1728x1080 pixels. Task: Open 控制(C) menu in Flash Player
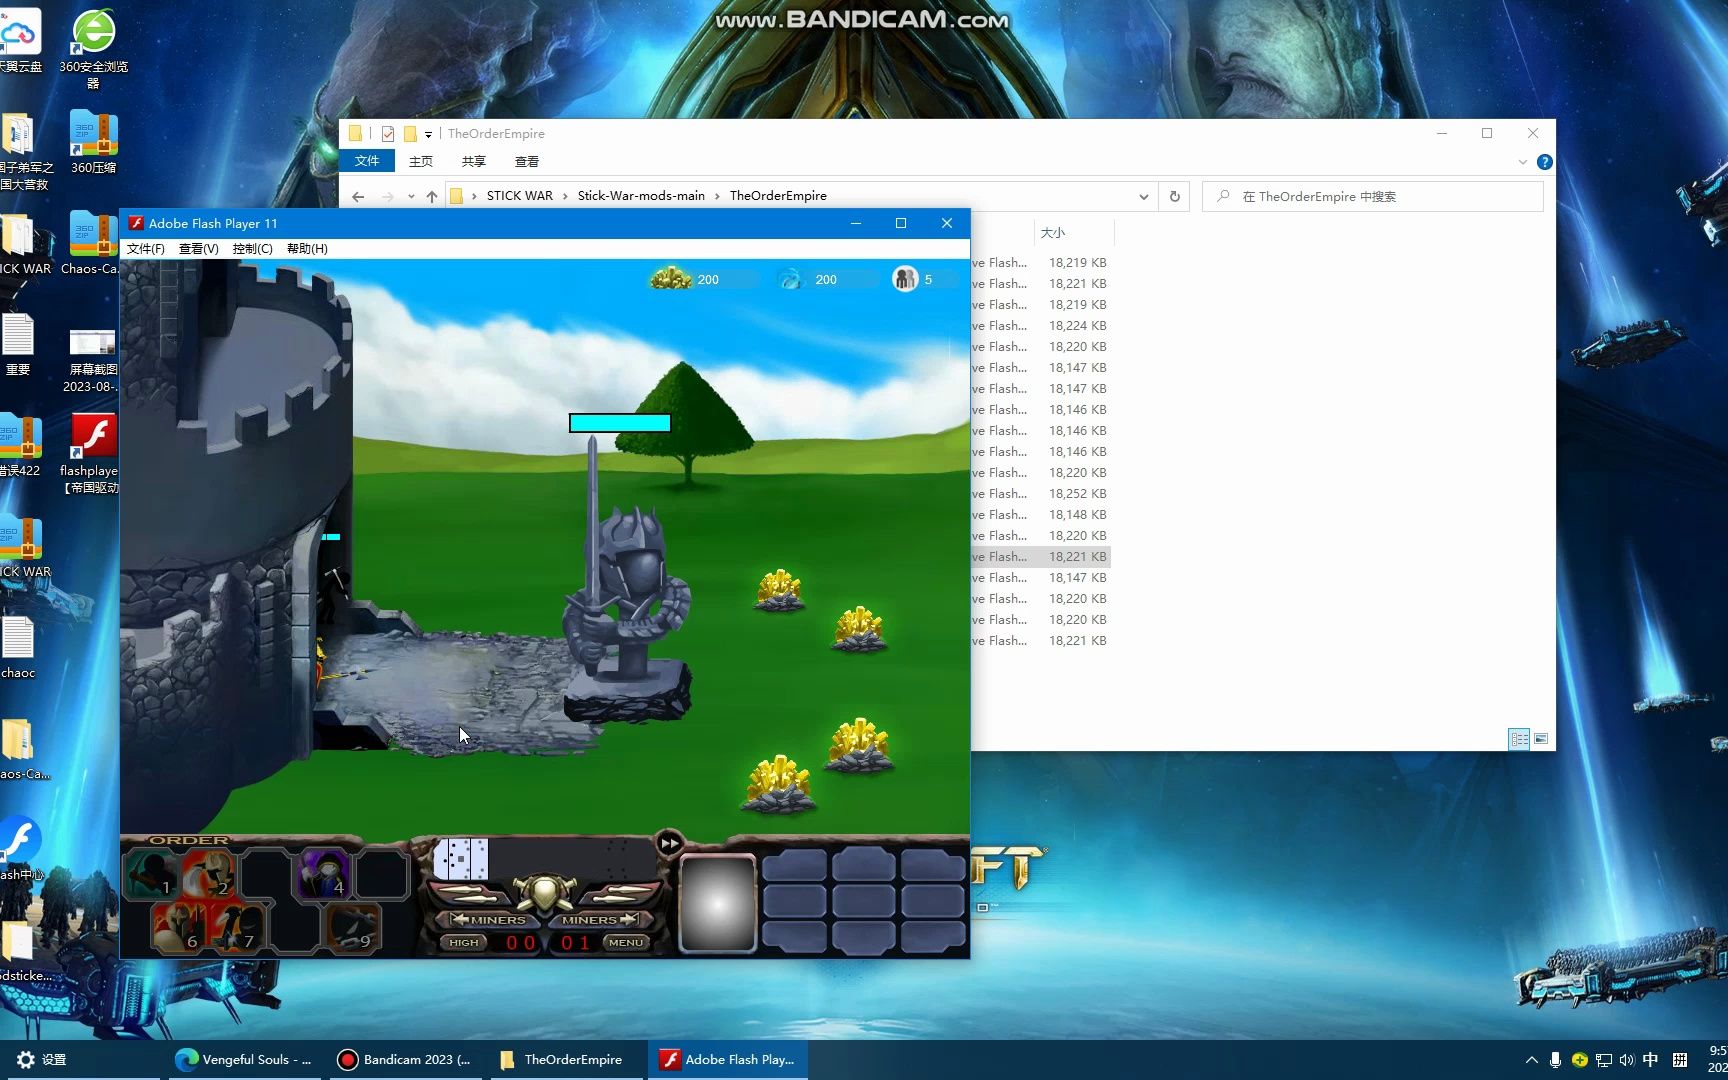click(252, 249)
